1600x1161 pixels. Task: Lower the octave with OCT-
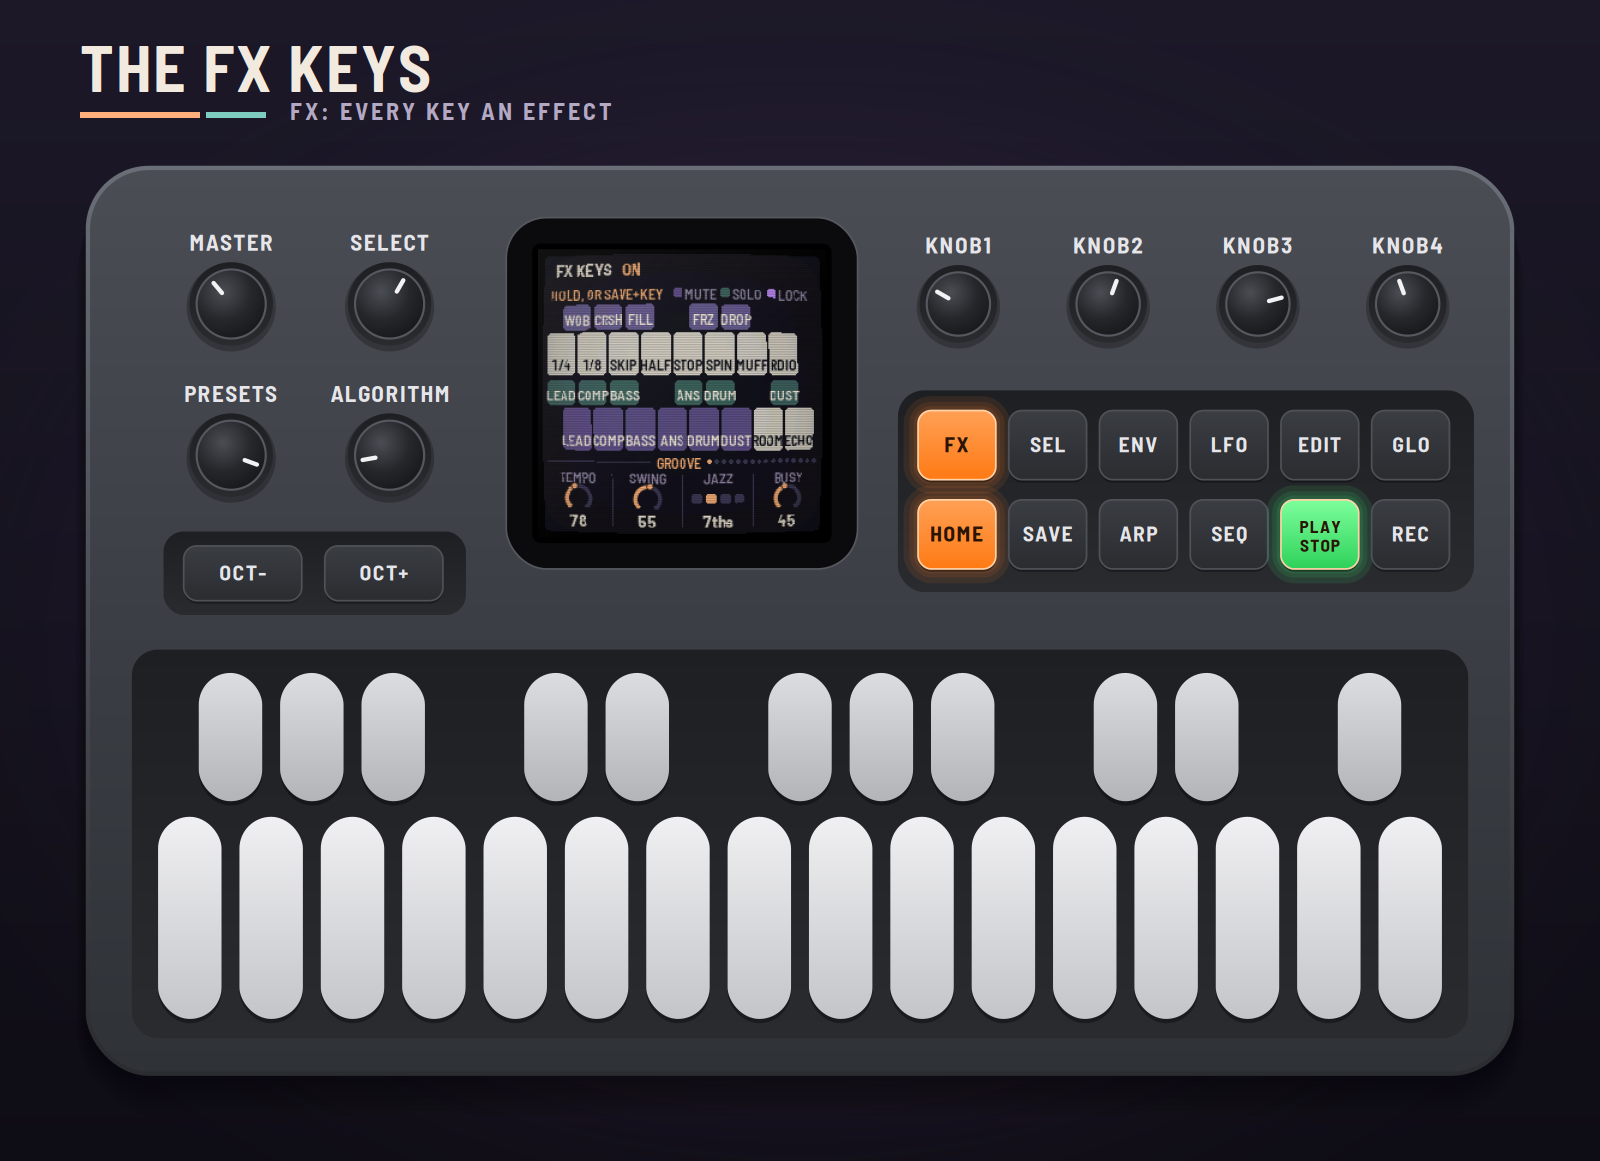tap(243, 573)
